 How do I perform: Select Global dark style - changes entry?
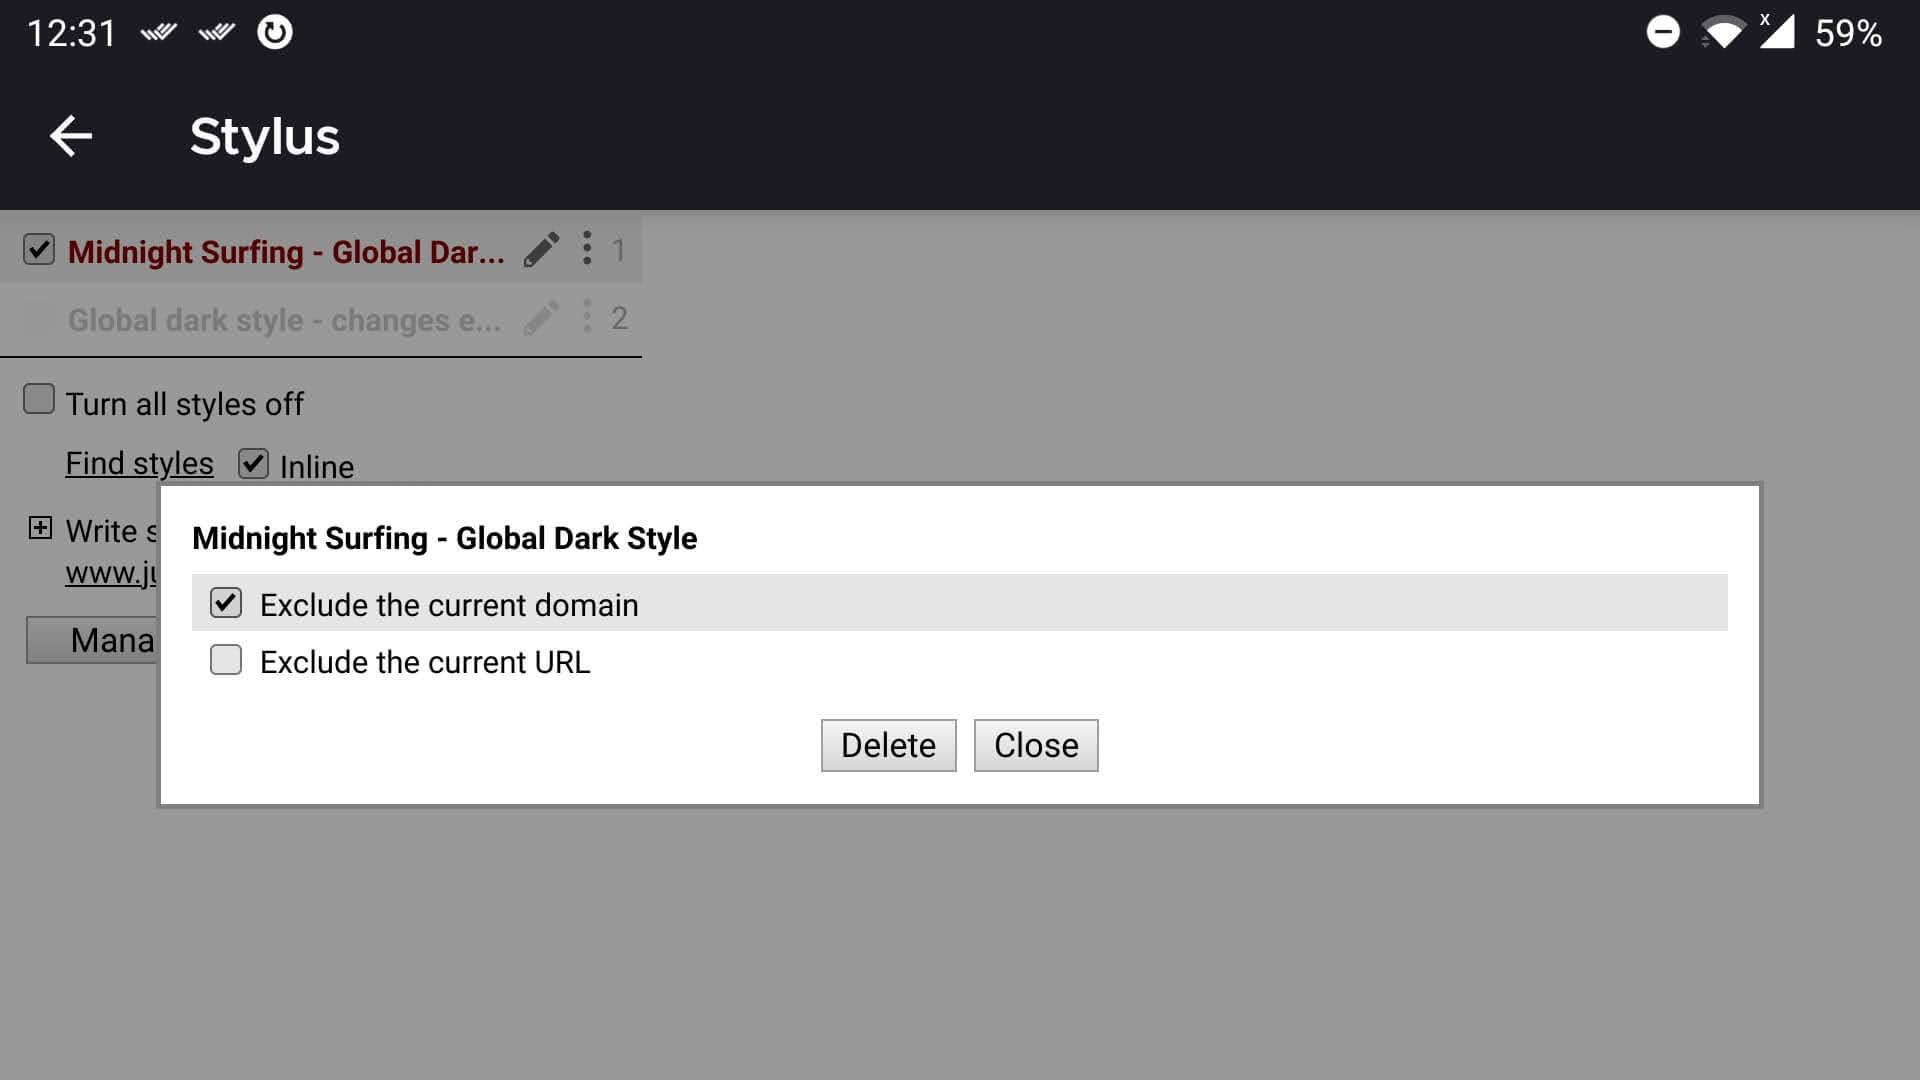[x=284, y=320]
